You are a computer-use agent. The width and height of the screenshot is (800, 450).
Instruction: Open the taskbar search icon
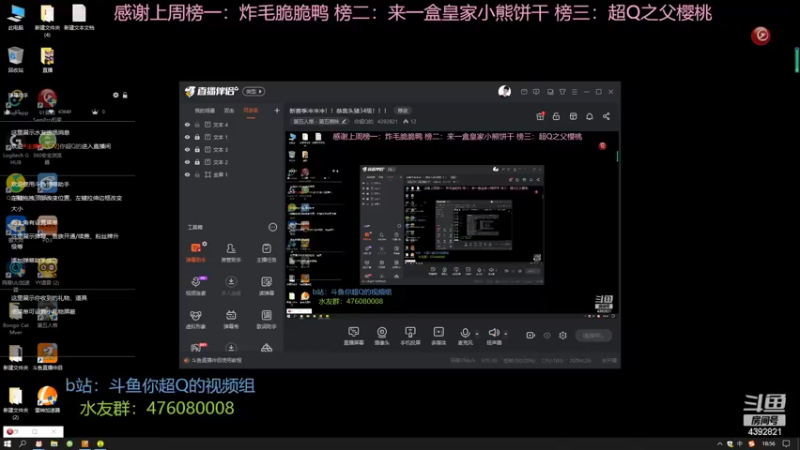click(x=22, y=444)
